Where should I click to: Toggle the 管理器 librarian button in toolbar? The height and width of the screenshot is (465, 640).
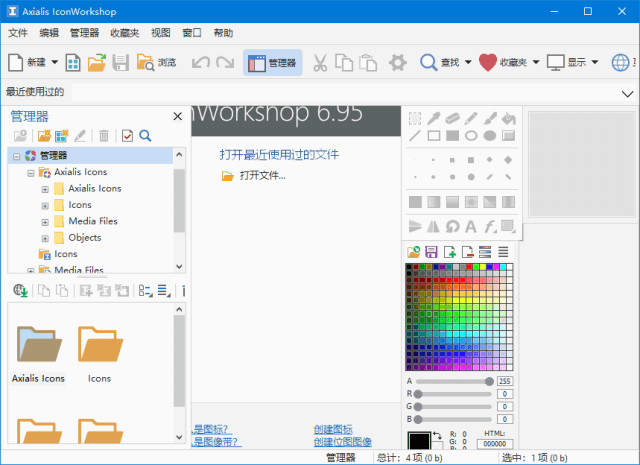272,63
